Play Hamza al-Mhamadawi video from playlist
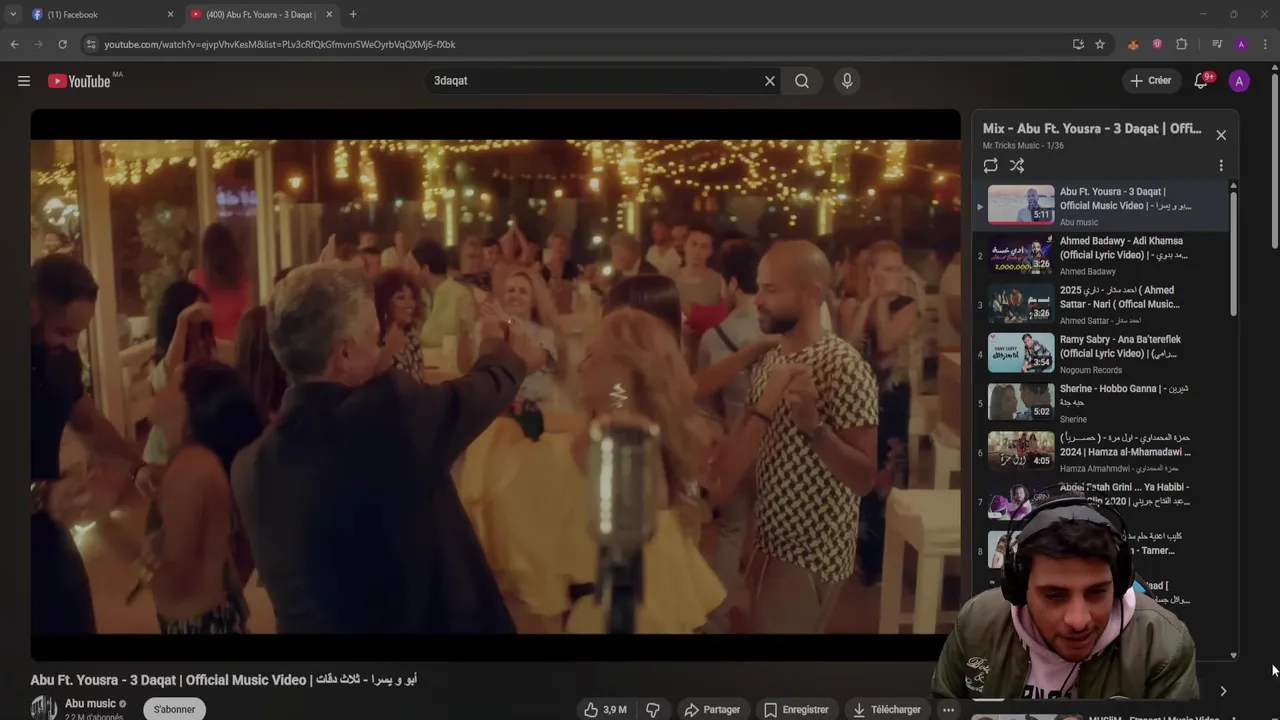This screenshot has height=720, width=1280. click(1100, 451)
